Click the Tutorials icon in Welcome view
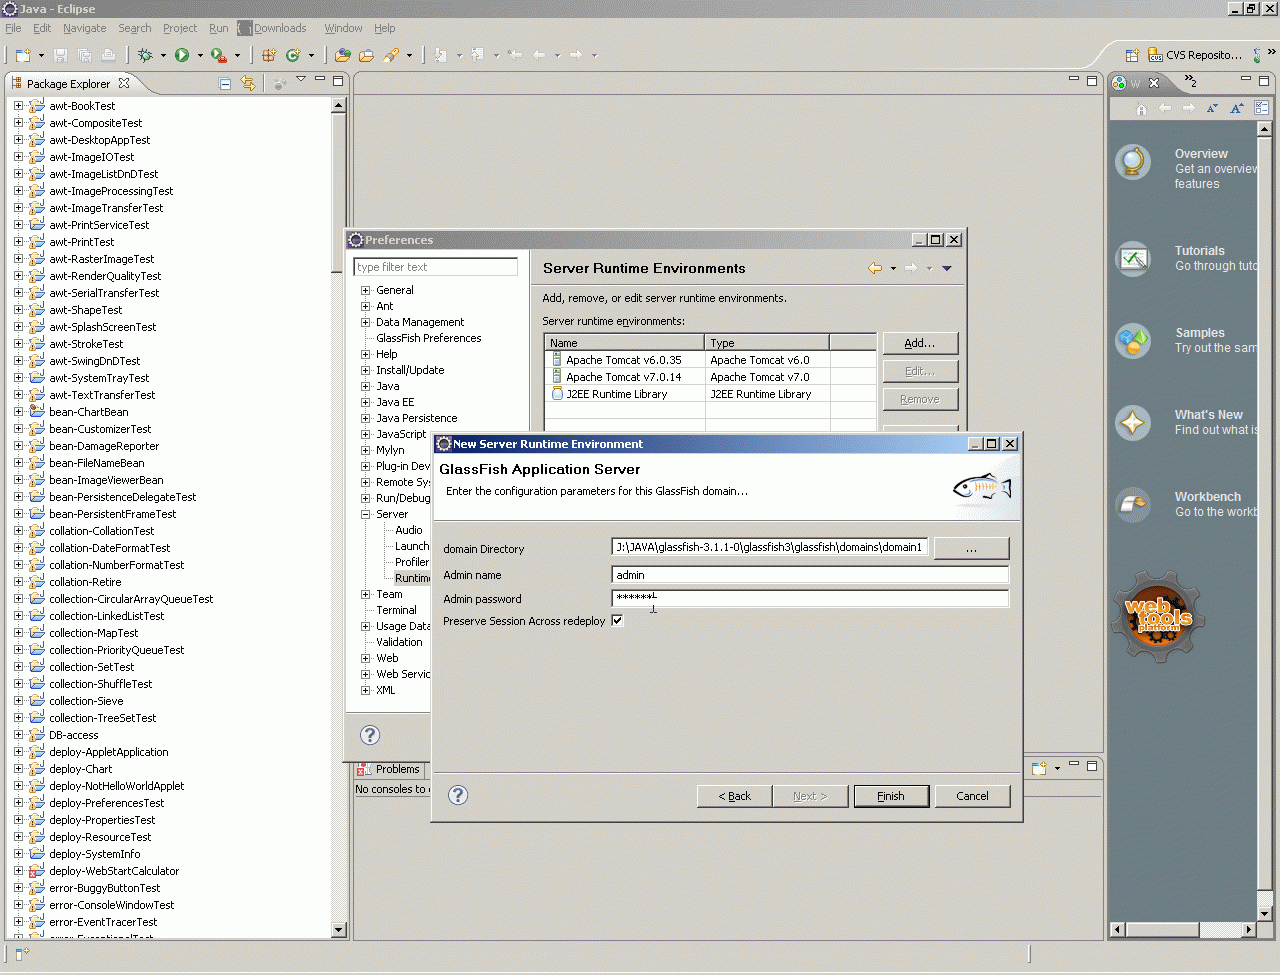This screenshot has width=1280, height=975. coord(1133,259)
